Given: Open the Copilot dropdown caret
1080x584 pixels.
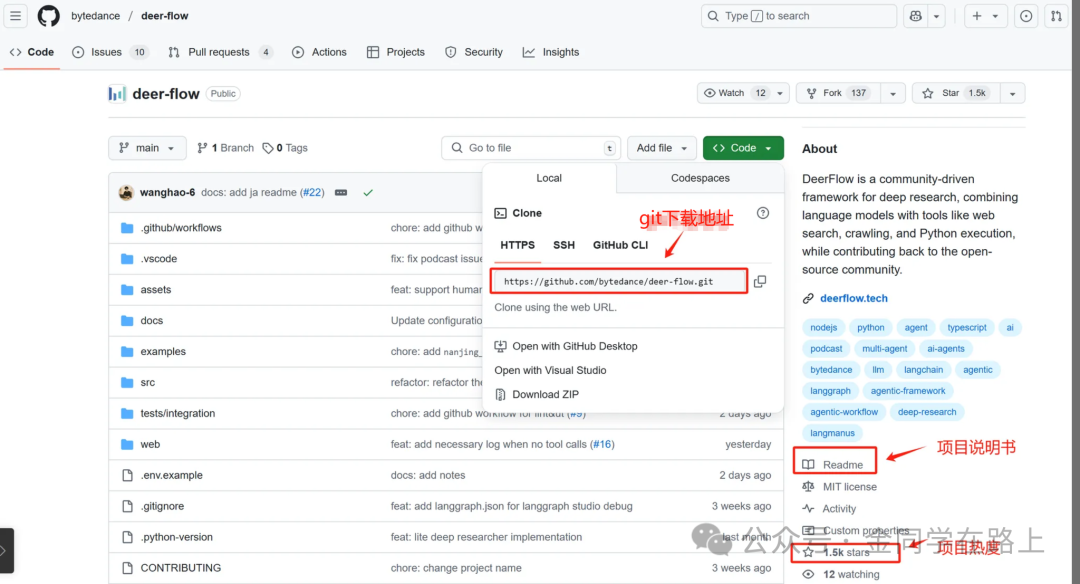Looking at the screenshot, I should (x=936, y=16).
